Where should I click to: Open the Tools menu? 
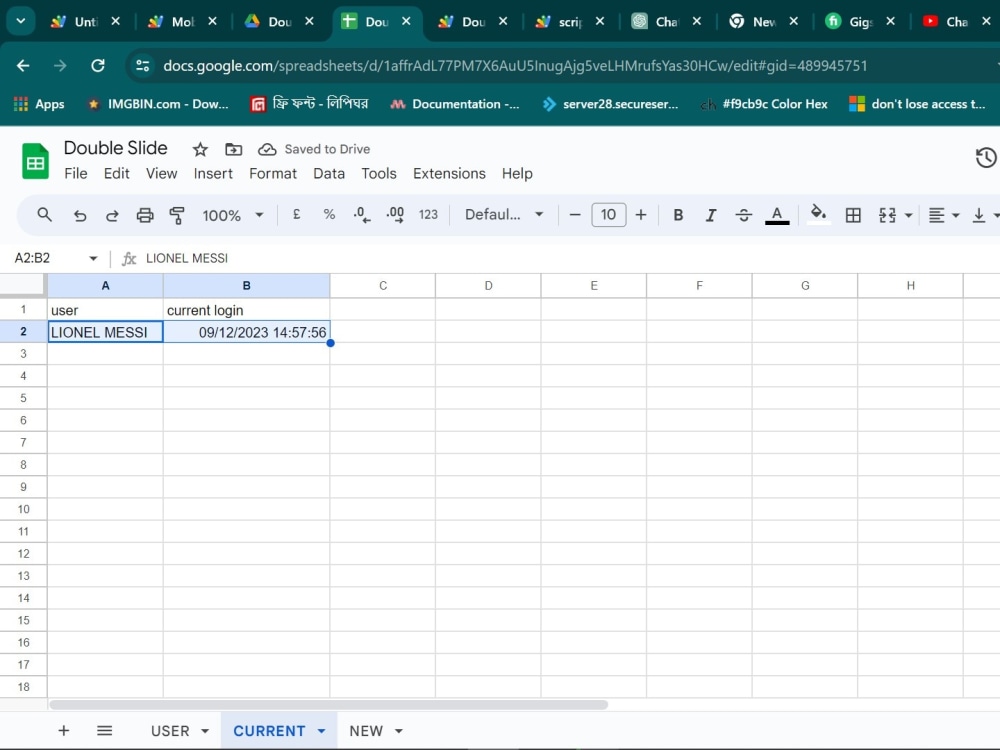pos(379,173)
